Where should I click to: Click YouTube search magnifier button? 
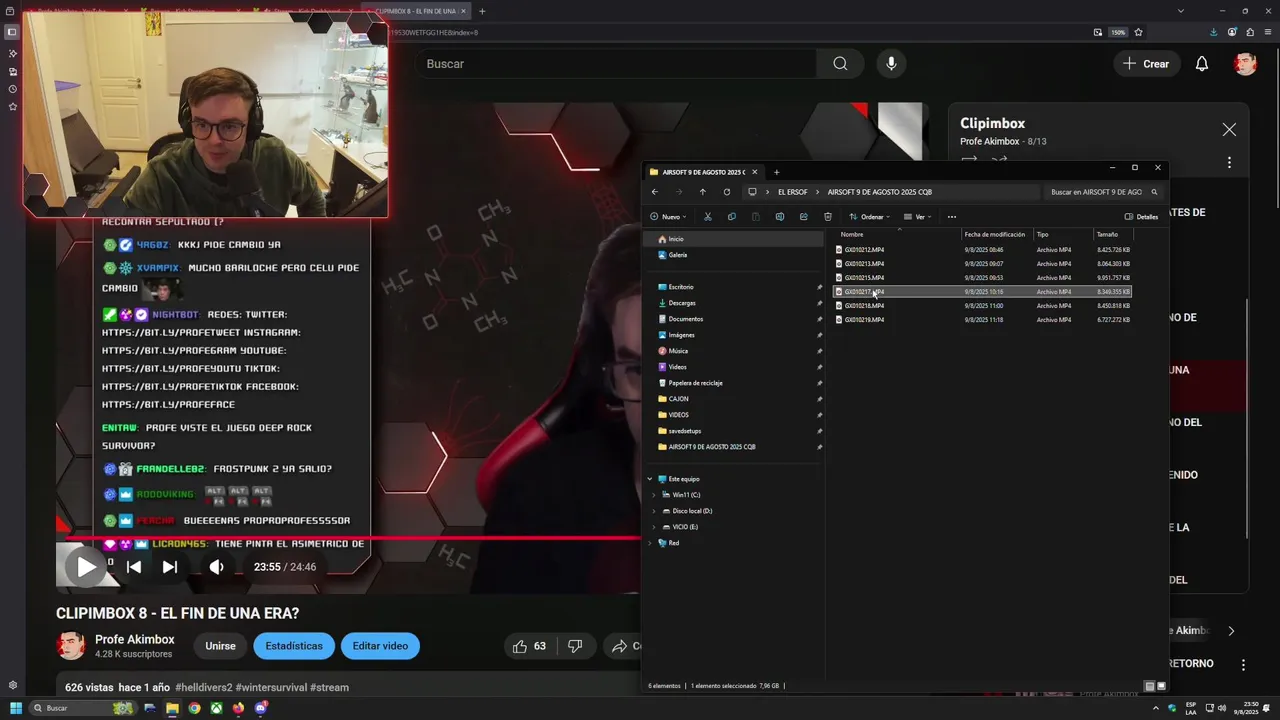click(x=840, y=64)
